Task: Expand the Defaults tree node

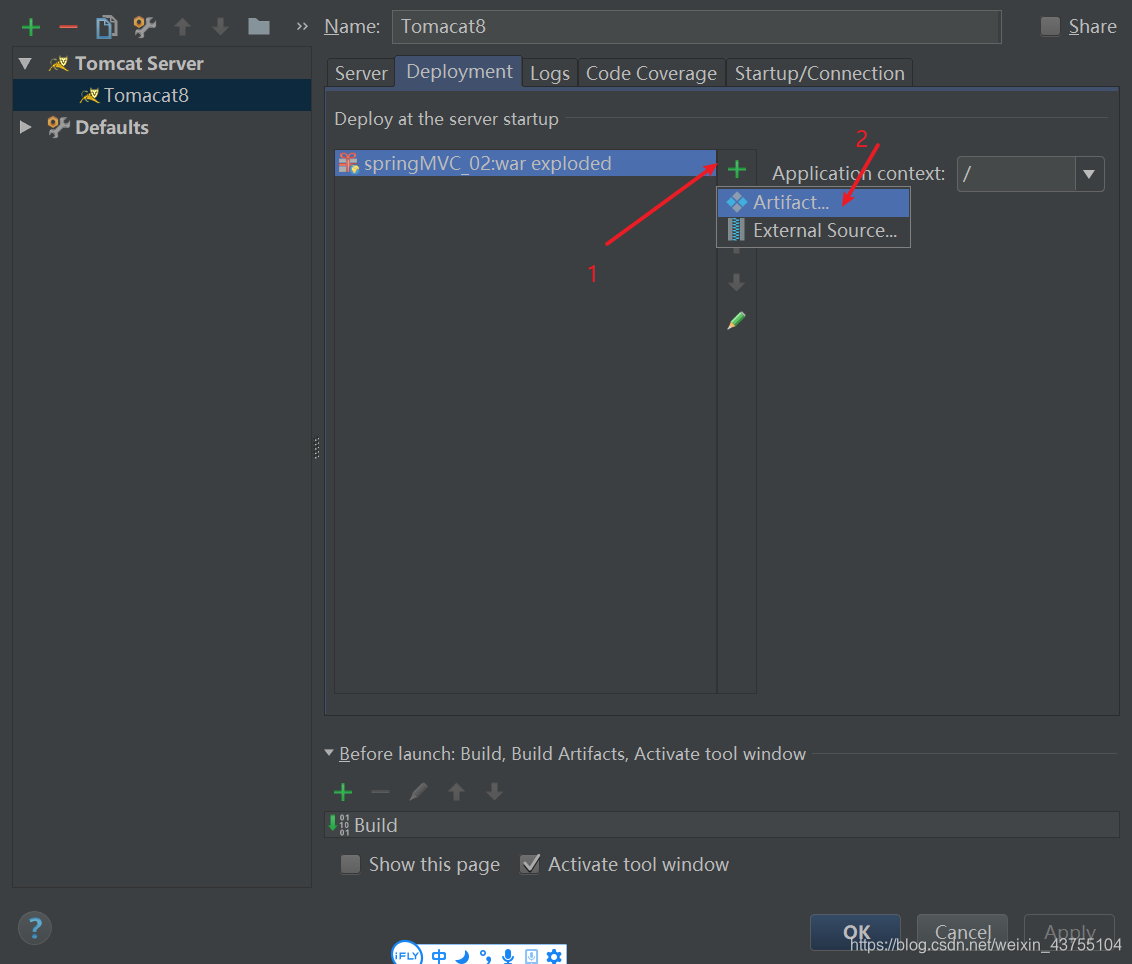Action: click(x=25, y=127)
